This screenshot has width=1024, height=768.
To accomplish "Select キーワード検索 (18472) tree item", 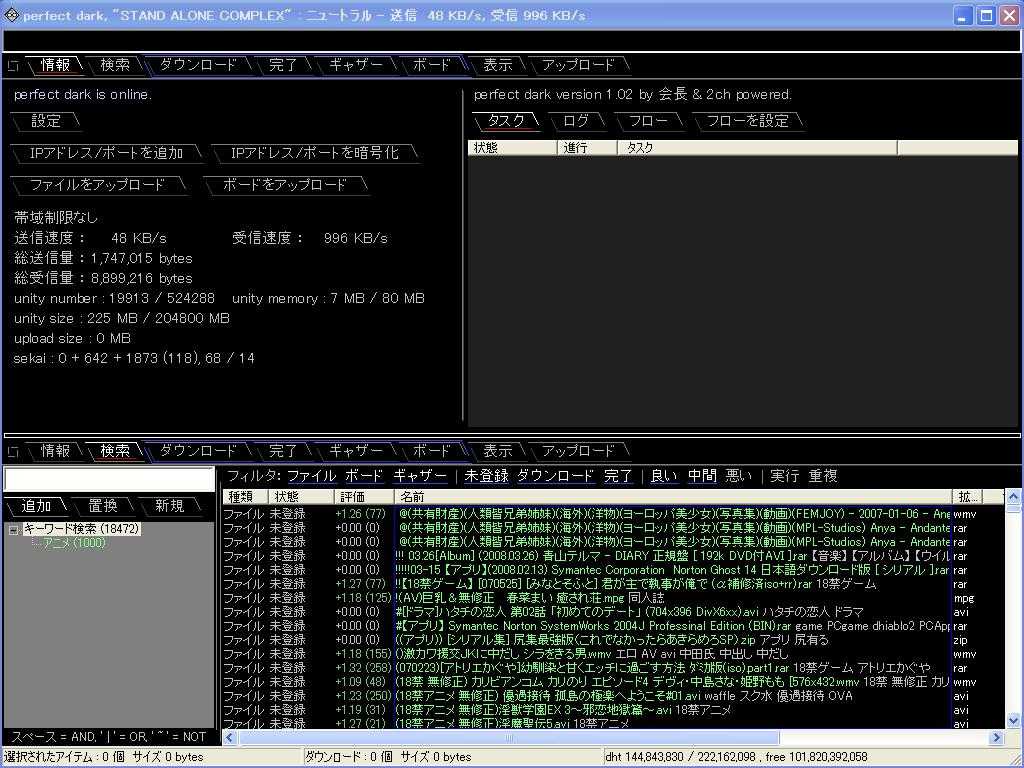I will pos(82,528).
